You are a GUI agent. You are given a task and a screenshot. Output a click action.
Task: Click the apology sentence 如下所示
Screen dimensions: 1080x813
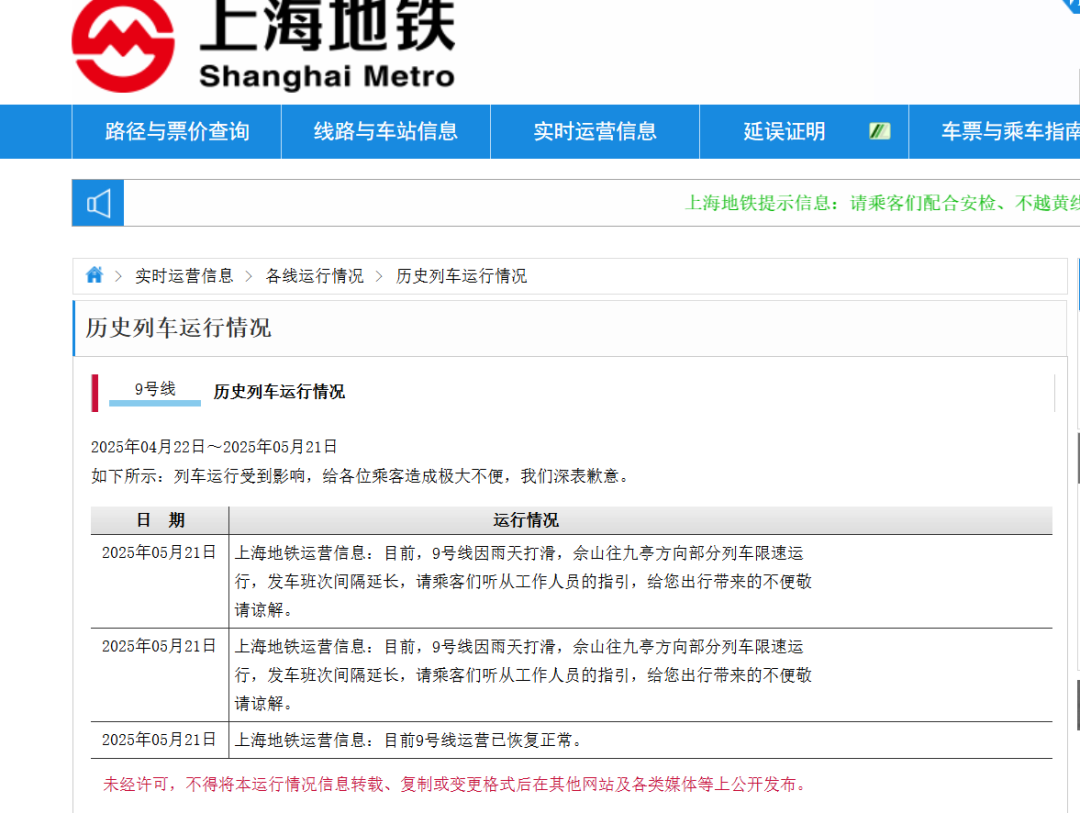point(361,476)
